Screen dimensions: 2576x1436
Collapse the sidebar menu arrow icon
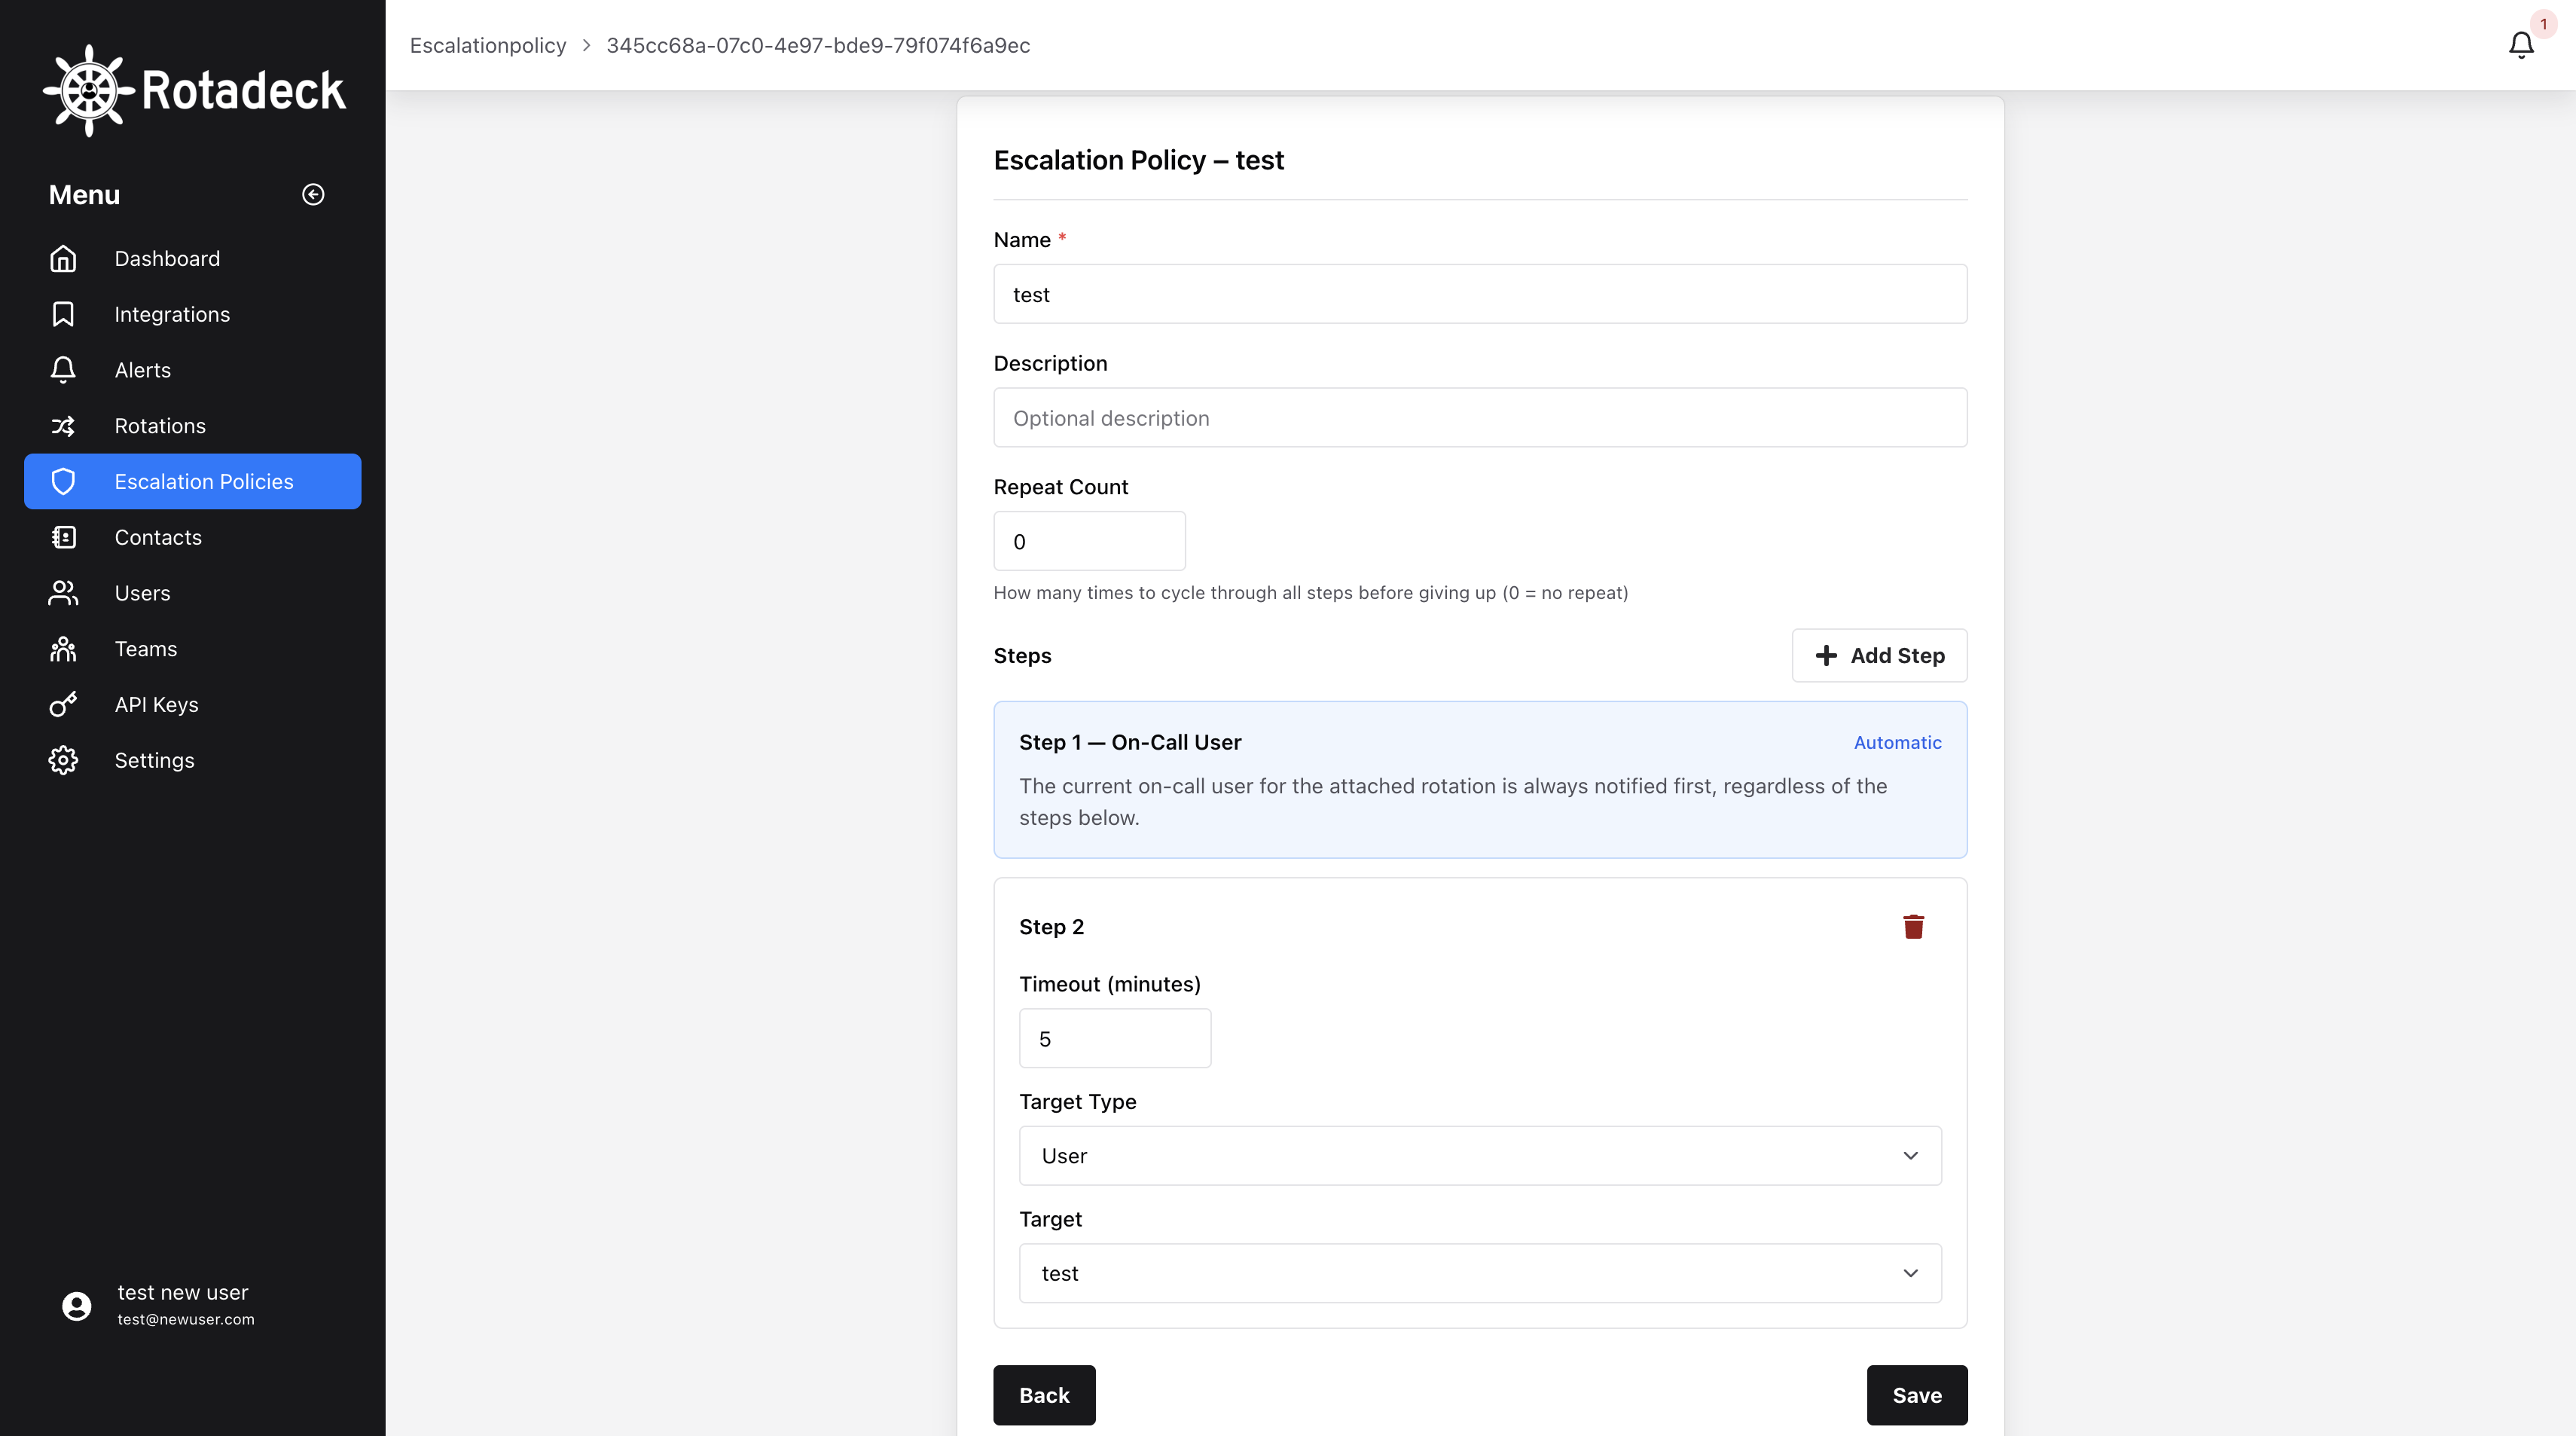pyautogui.click(x=313, y=194)
